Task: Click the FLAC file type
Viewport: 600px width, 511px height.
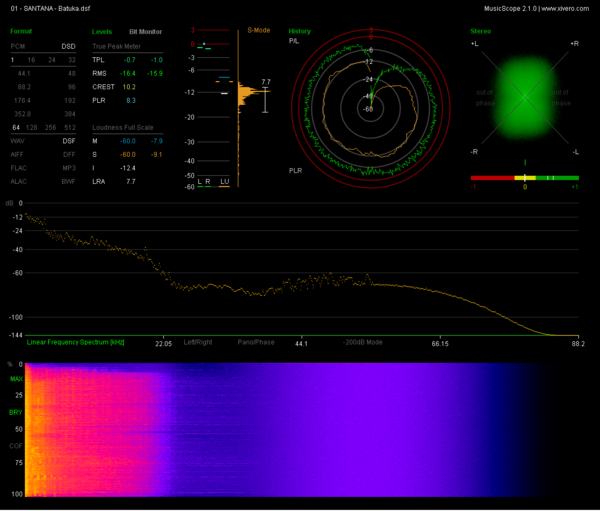Action: (19, 168)
